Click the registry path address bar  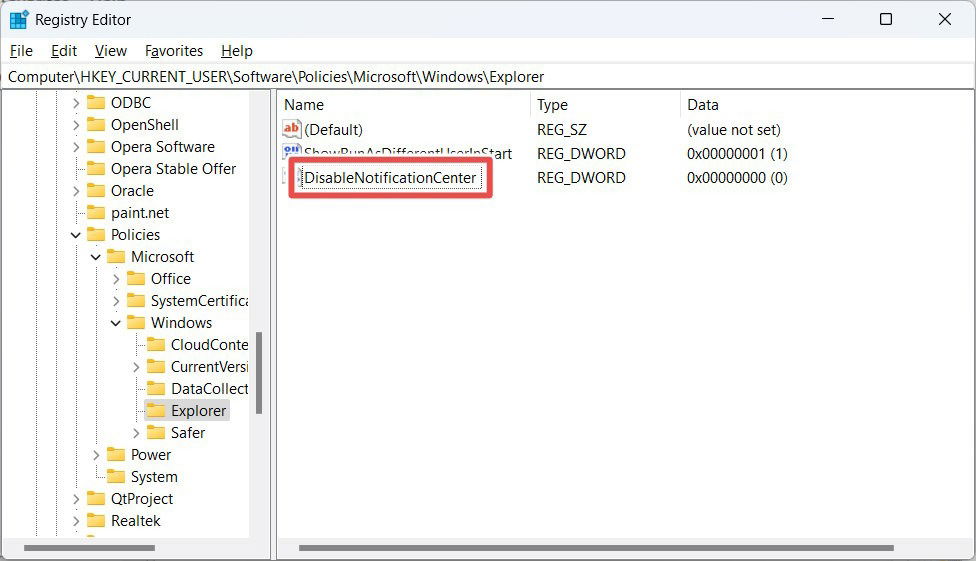tap(487, 77)
